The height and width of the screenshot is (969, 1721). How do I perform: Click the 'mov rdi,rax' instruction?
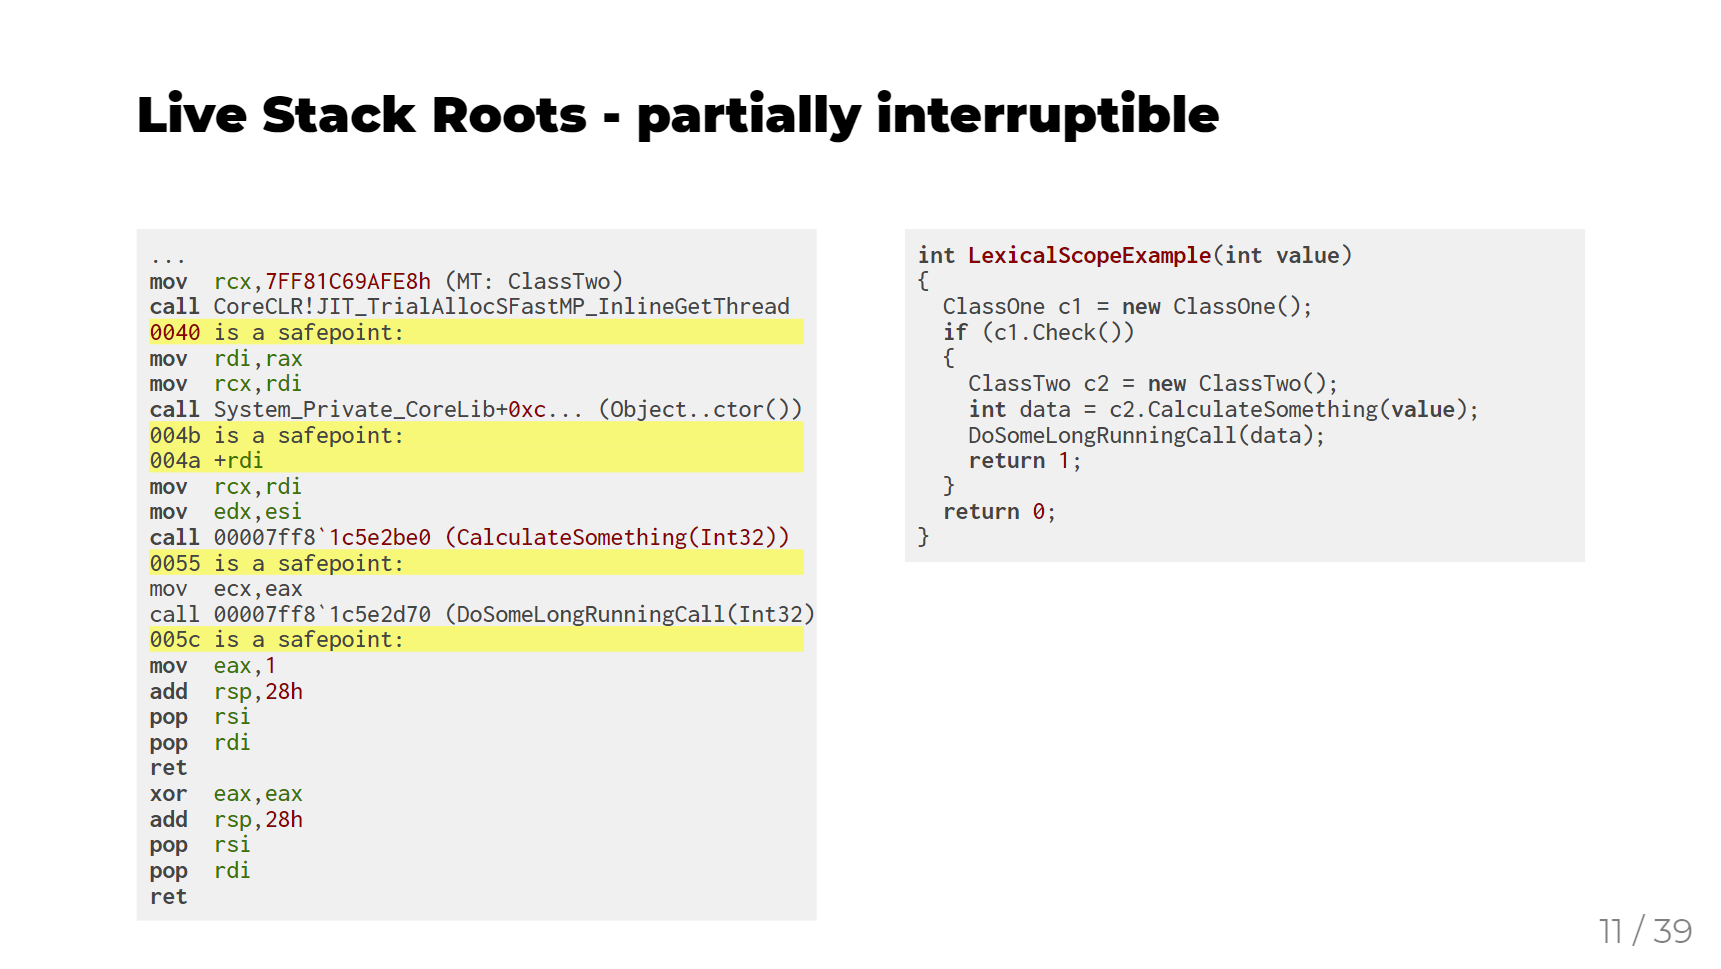226,358
